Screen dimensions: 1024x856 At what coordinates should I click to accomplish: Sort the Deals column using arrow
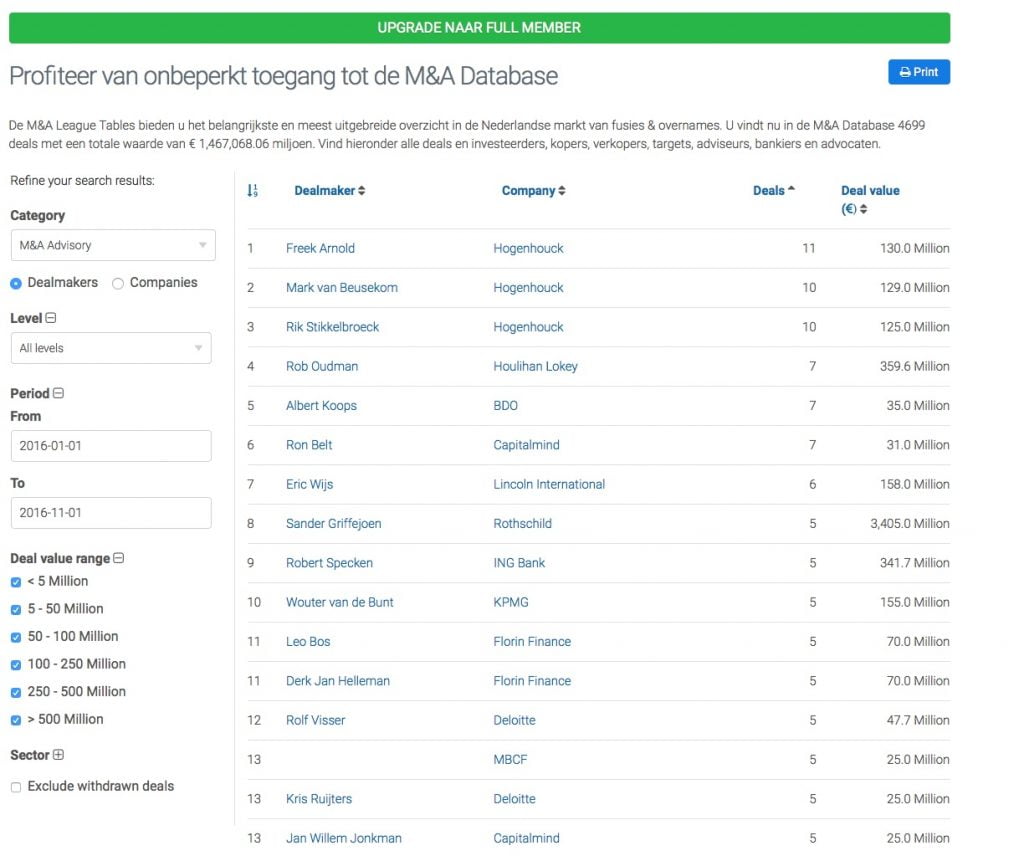[x=791, y=189]
